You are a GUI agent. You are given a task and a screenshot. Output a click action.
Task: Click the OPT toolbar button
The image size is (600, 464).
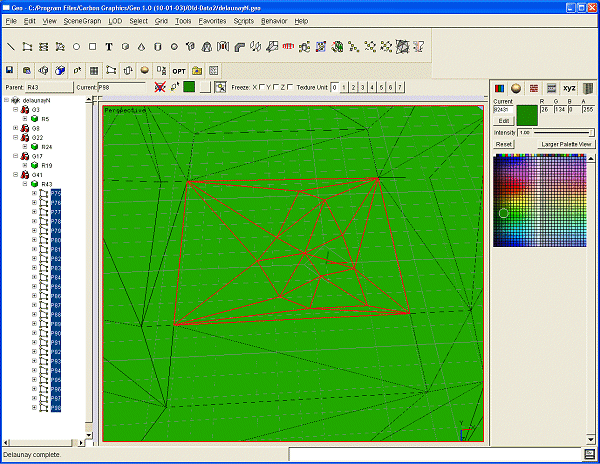pos(179,71)
